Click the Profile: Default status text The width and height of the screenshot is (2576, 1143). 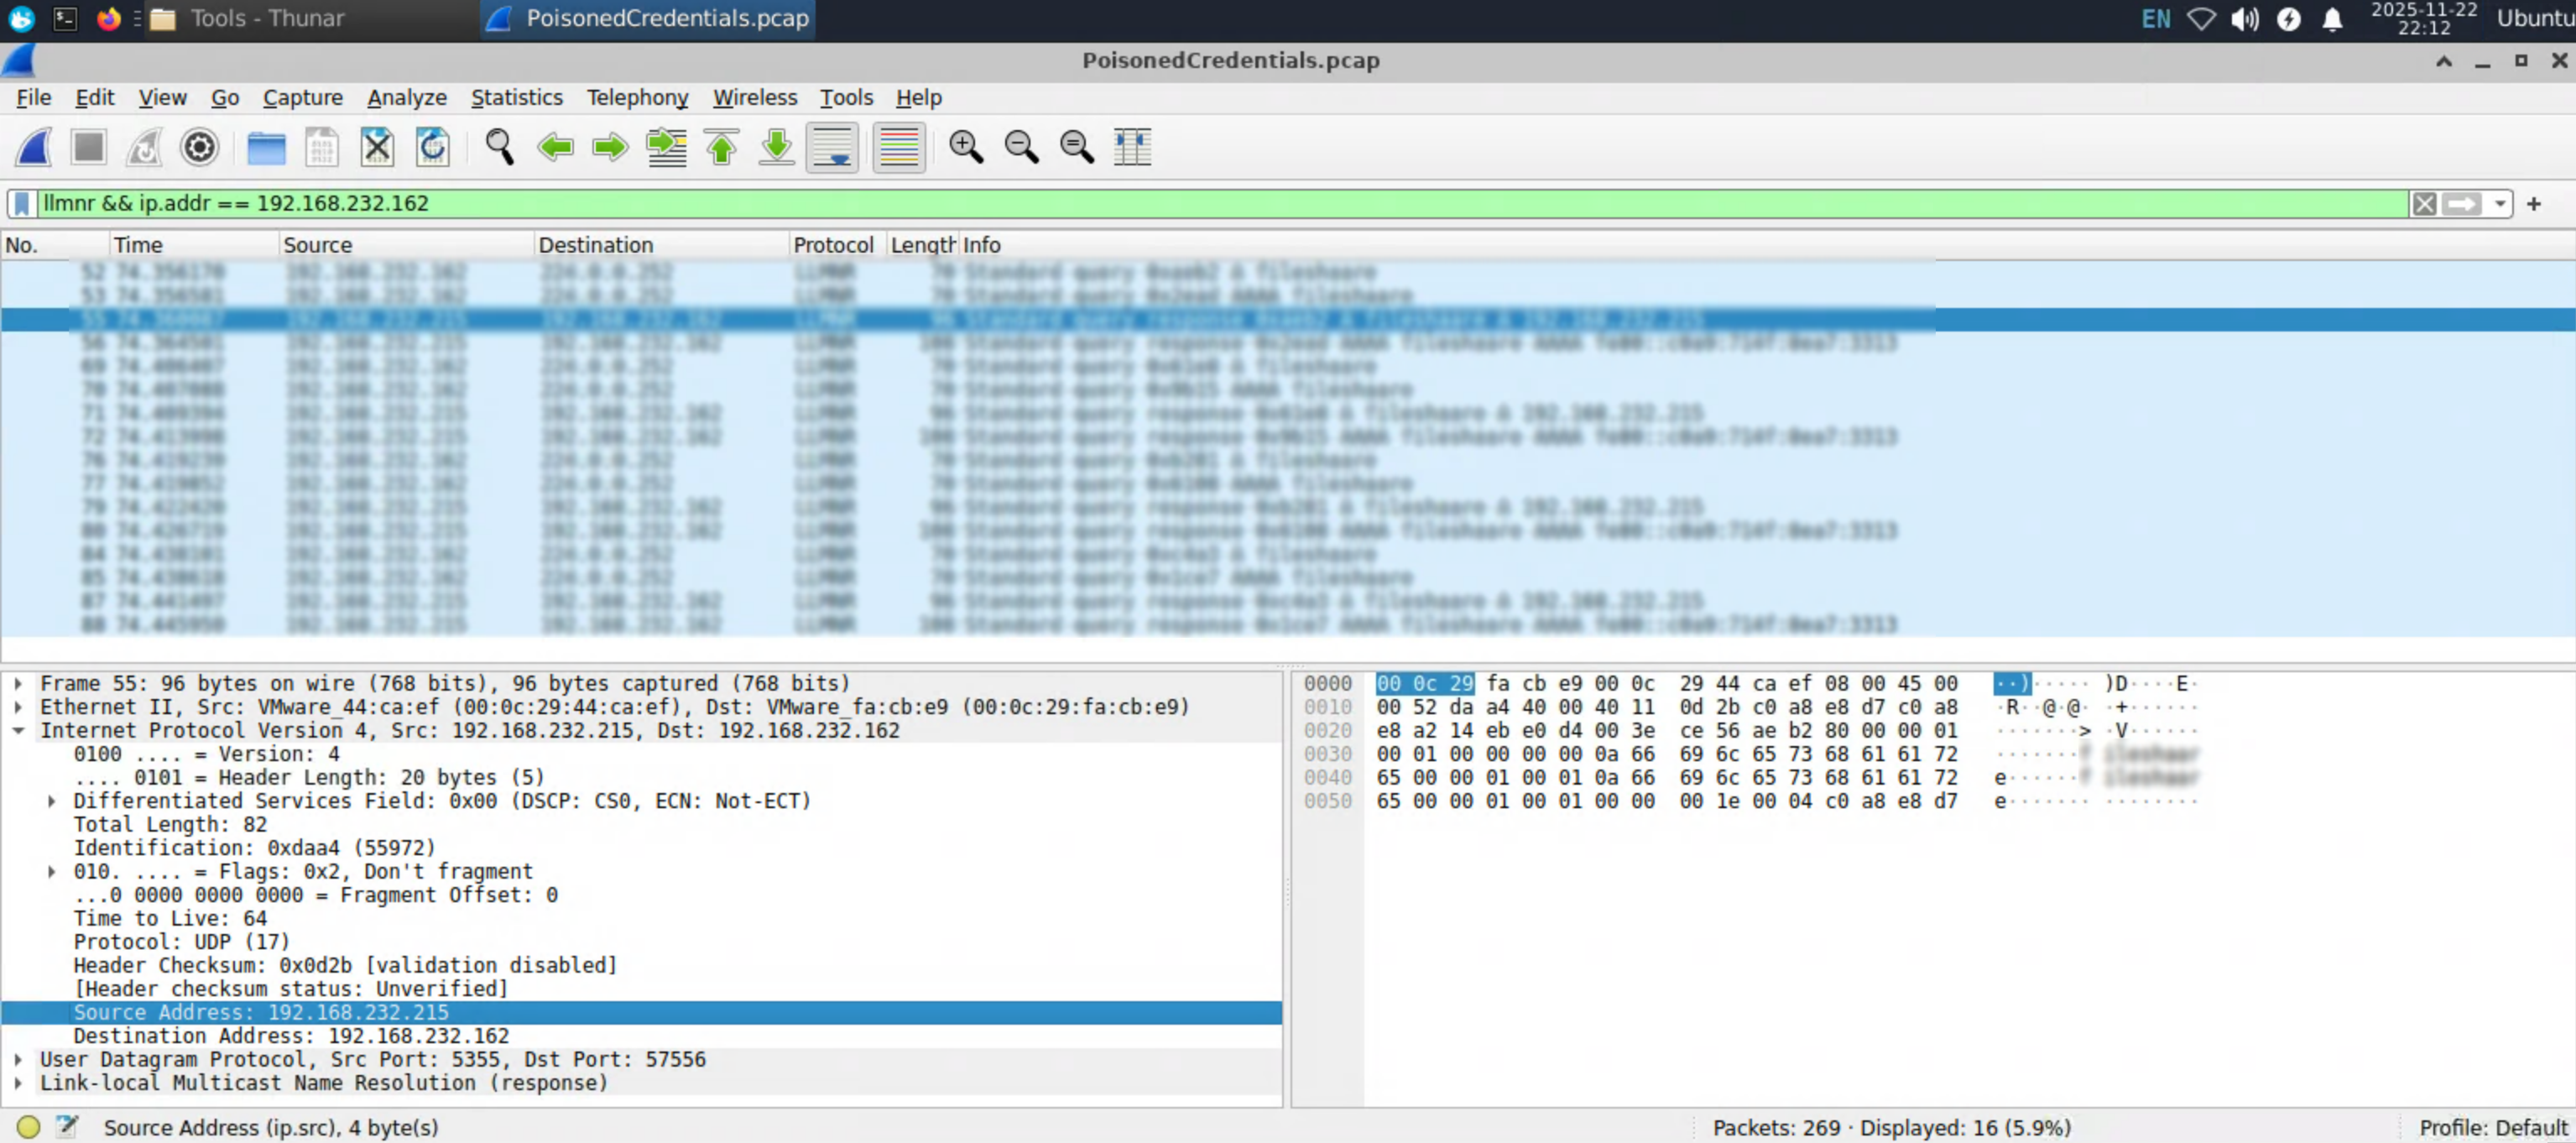pos(2492,1127)
